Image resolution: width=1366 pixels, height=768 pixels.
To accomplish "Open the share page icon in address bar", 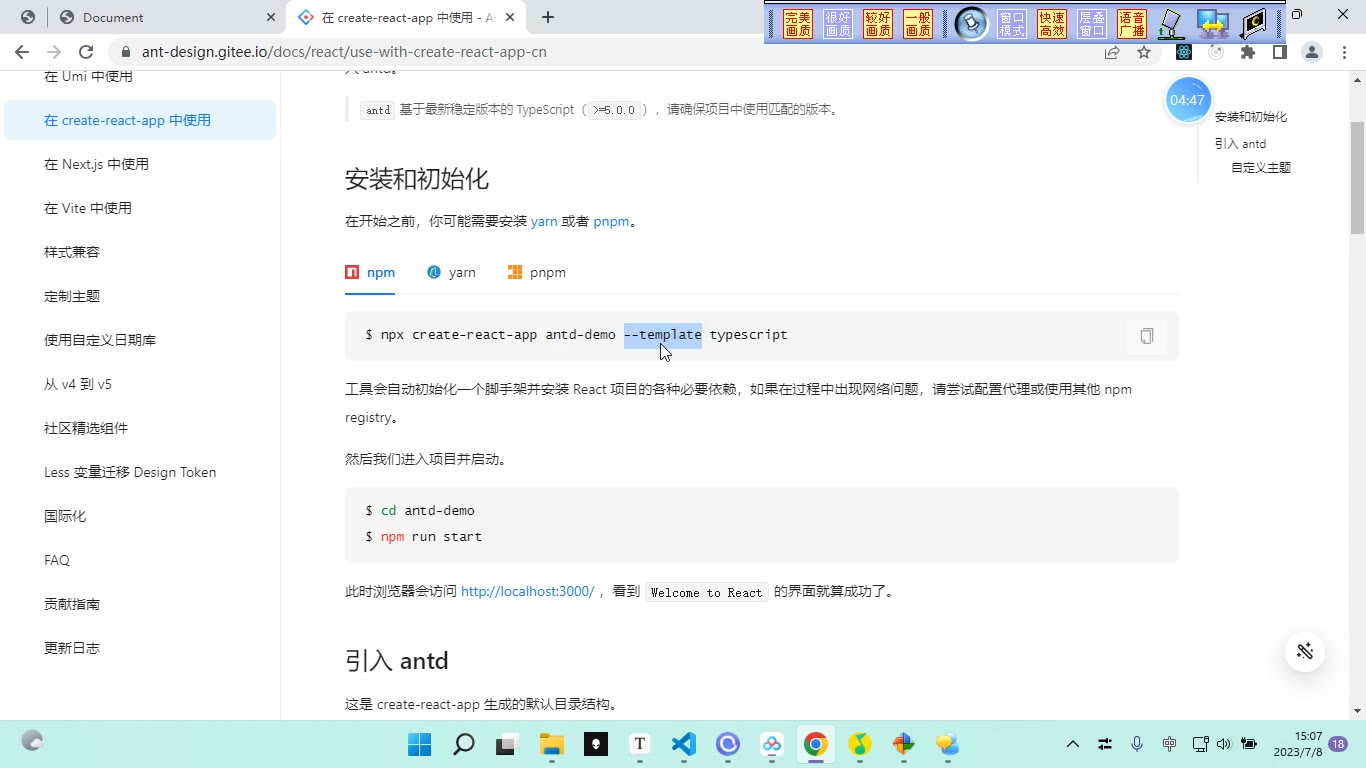I will (1112, 52).
